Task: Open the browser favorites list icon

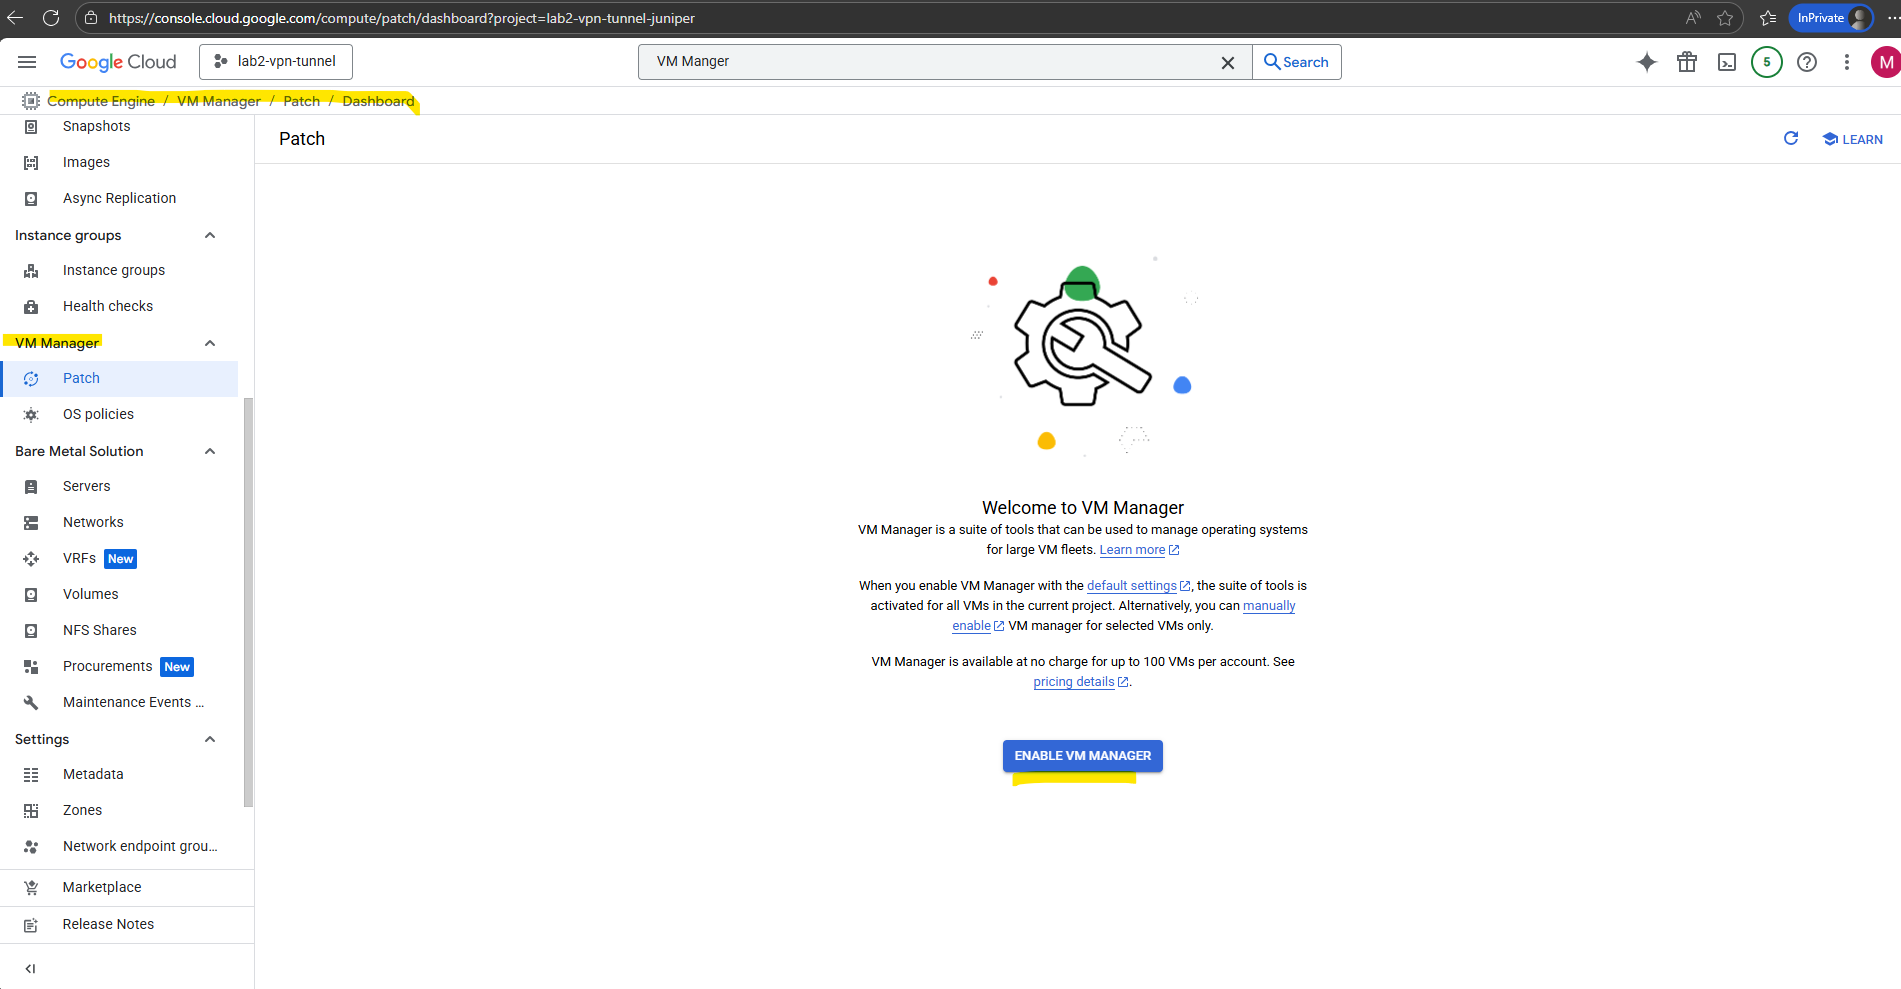Action: tap(1768, 18)
